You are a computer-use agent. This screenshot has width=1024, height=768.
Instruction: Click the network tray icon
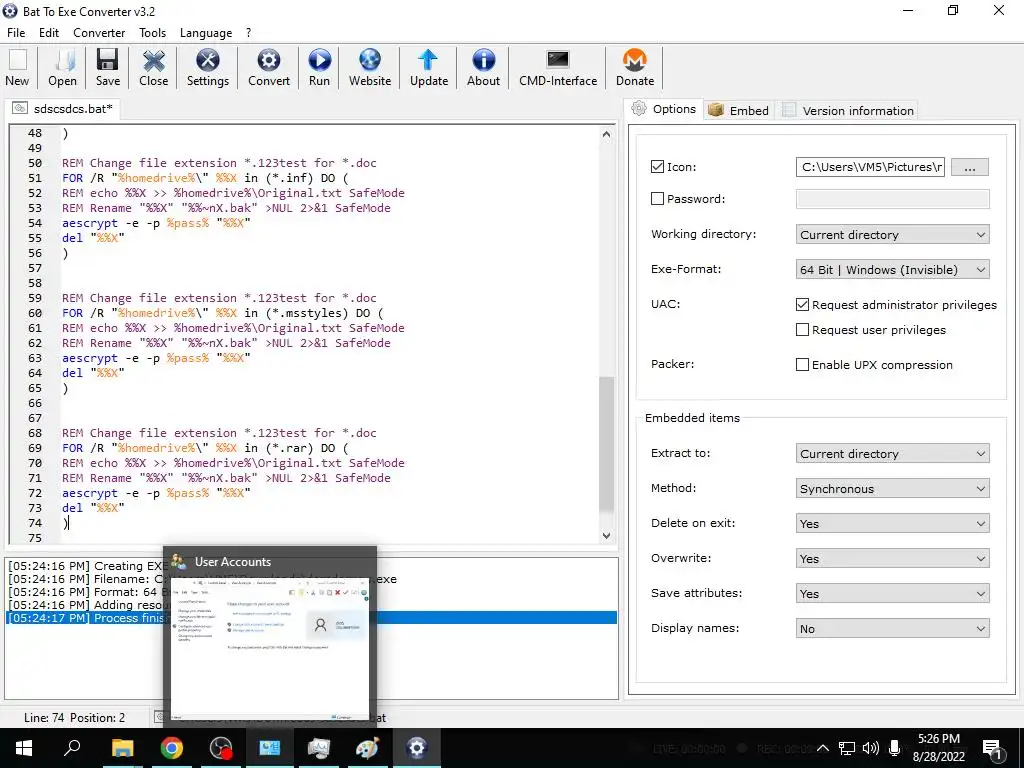click(847, 748)
